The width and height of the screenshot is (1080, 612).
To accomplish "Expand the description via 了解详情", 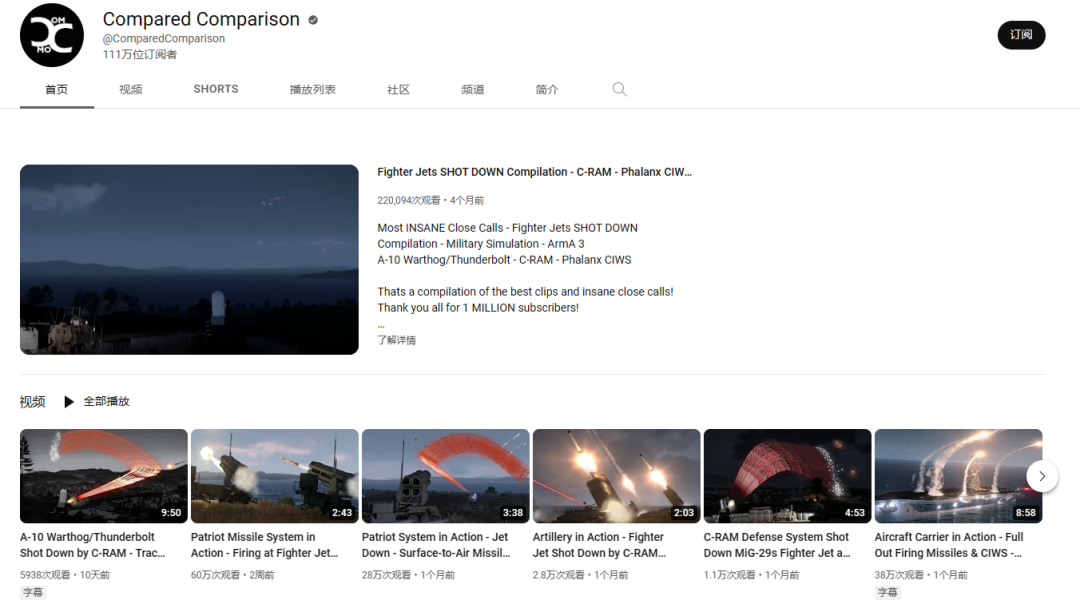I will [x=396, y=340].
